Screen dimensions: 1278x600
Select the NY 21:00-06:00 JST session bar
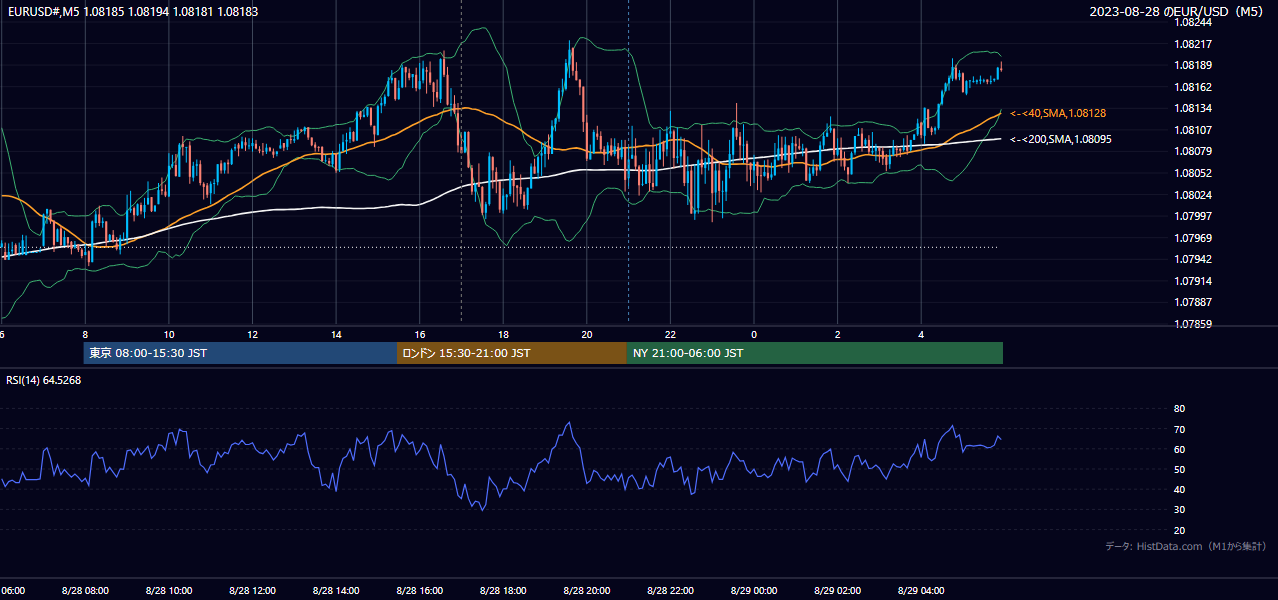tap(815, 353)
